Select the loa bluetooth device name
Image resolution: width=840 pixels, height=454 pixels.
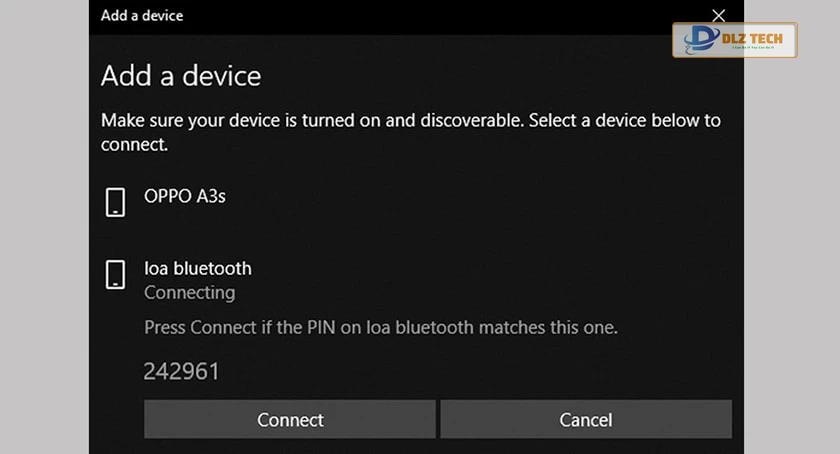[198, 268]
